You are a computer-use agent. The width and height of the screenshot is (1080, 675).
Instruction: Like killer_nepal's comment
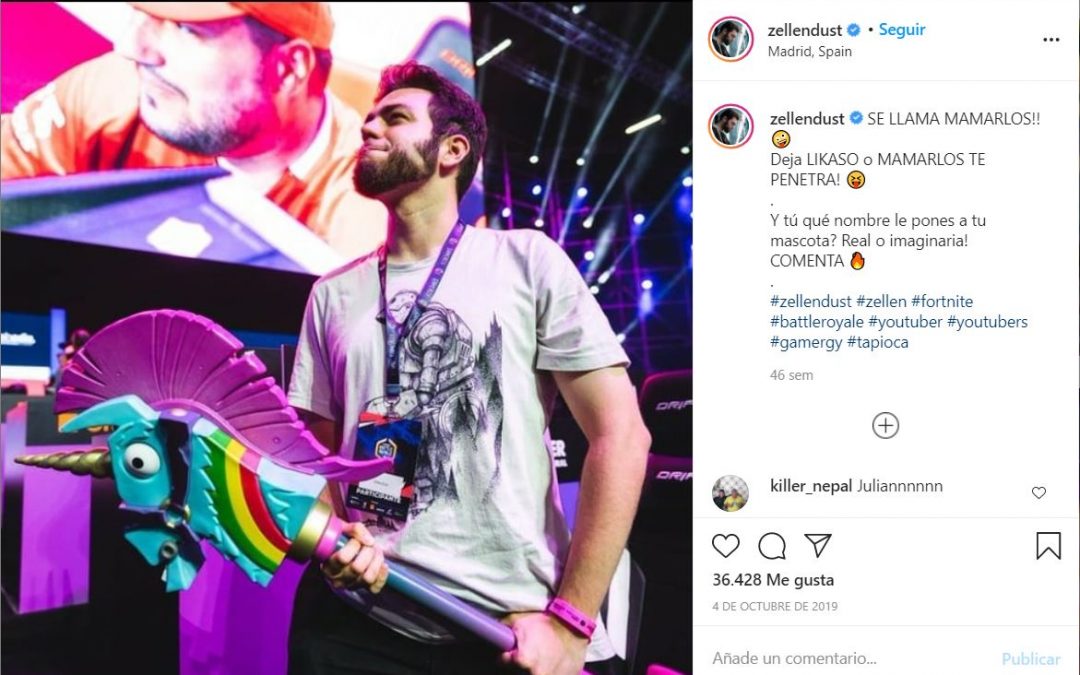pos(1039,493)
